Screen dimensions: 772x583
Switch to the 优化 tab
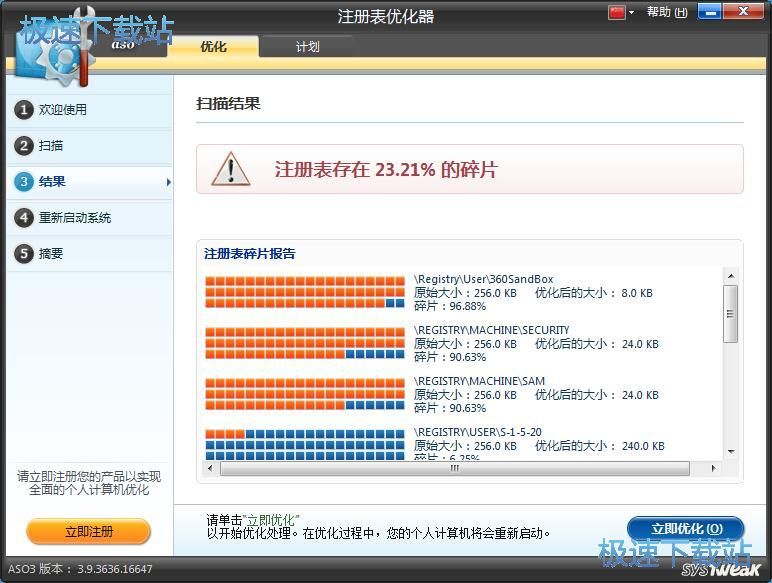[213, 47]
